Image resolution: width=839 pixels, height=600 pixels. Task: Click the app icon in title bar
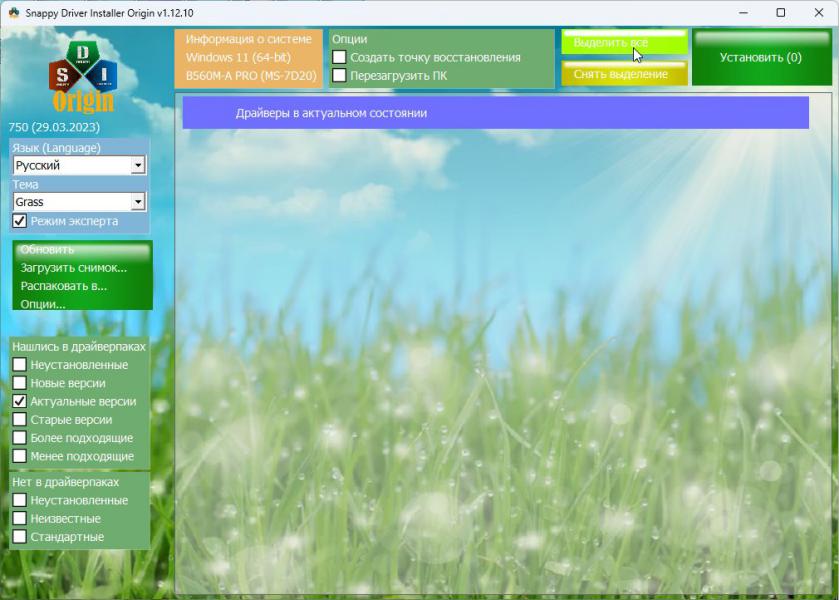click(15, 12)
